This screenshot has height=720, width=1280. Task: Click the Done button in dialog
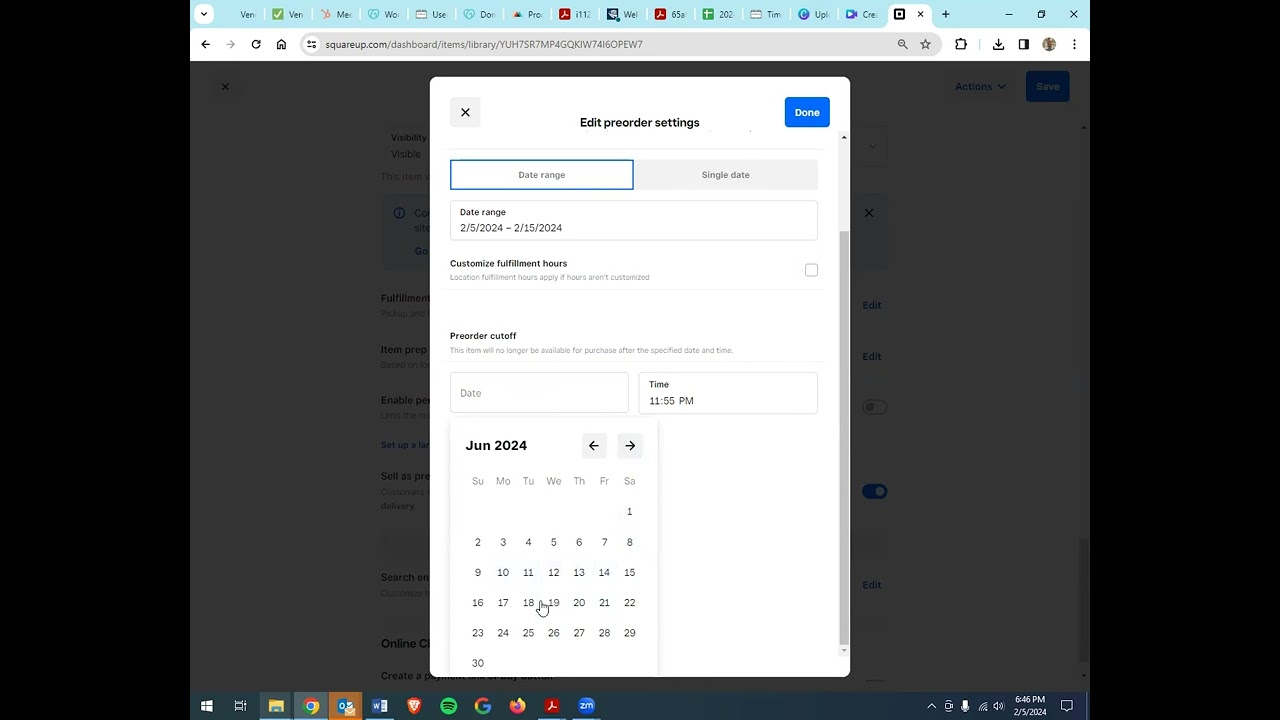pos(807,112)
